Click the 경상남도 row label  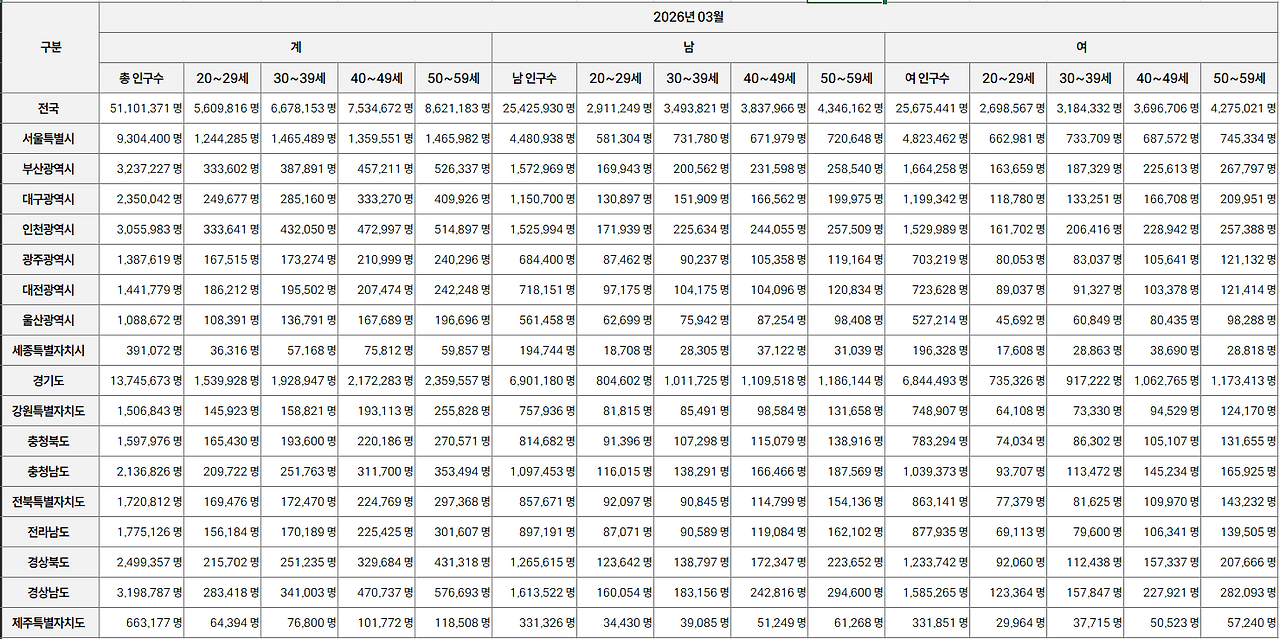click(x=50, y=593)
